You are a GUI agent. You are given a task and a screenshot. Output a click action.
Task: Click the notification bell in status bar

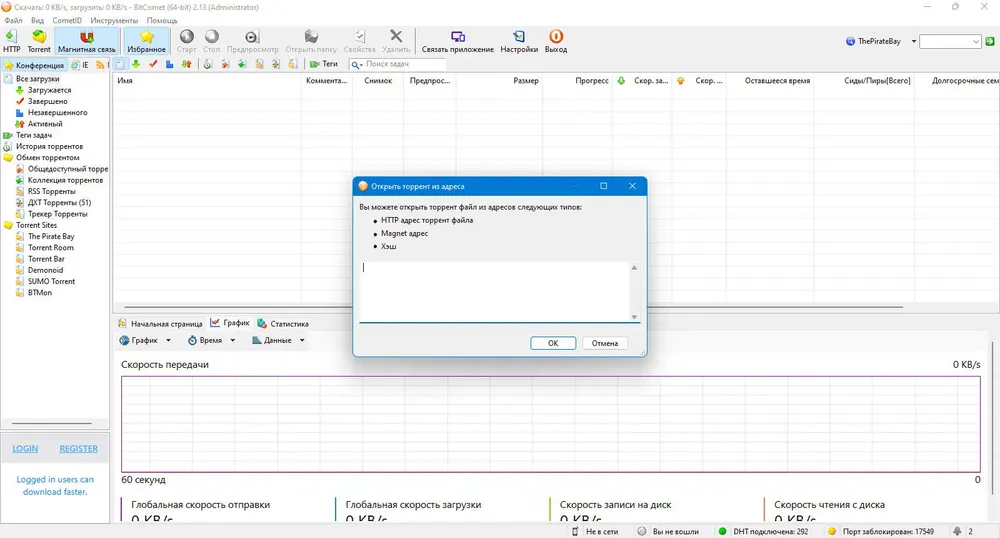click(x=957, y=531)
